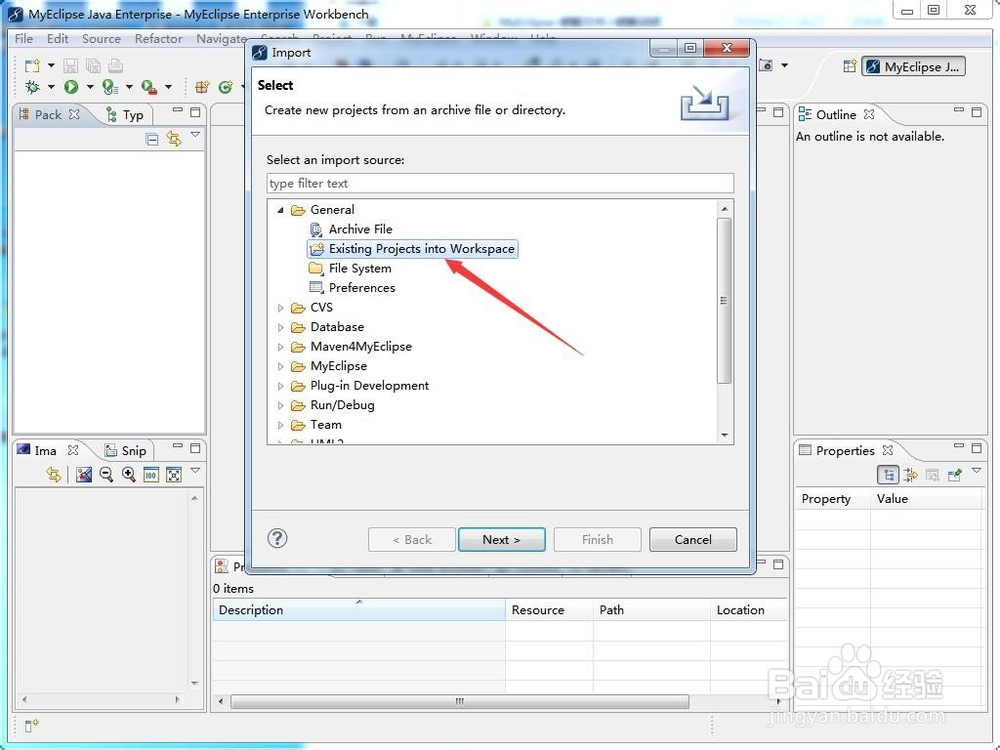The image size is (1000, 750).
Task: Click the Next > button
Action: pyautogui.click(x=501, y=540)
